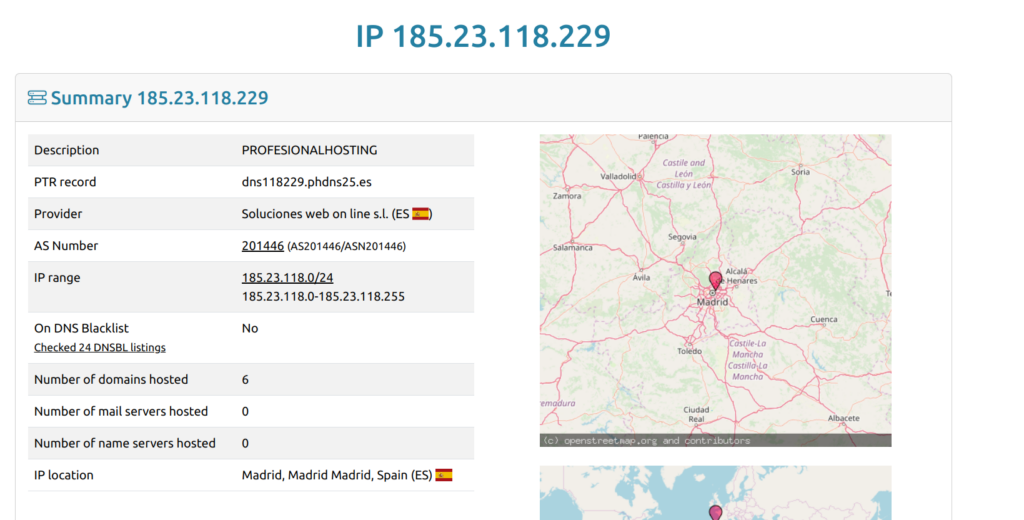The height and width of the screenshot is (520, 1024).
Task: Click the location pin over Madrid
Action: (x=715, y=280)
